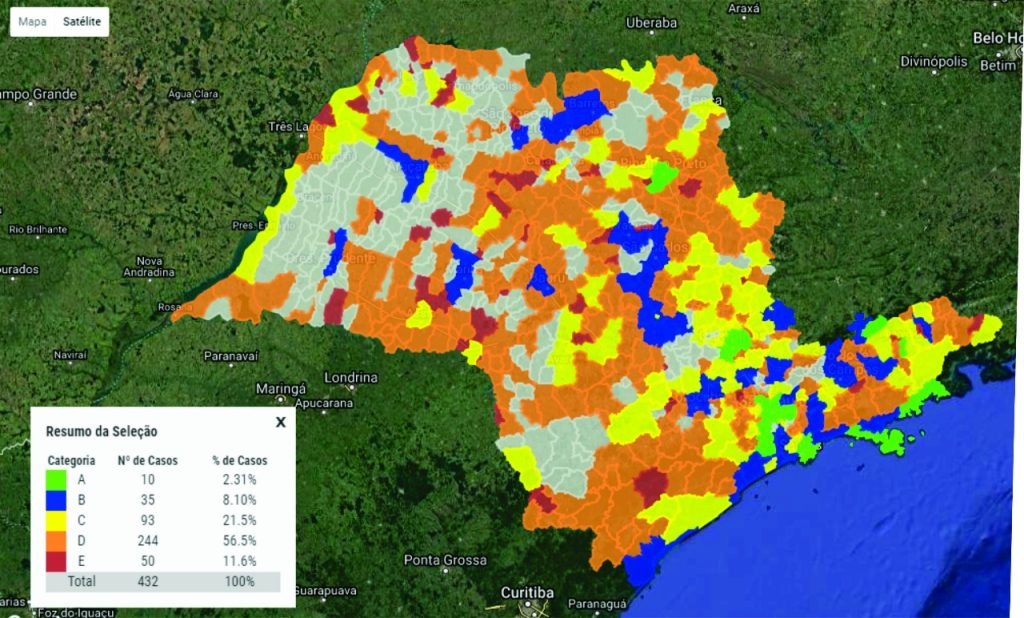Click the Londrina city label
1024x618 pixels.
(x=351, y=378)
